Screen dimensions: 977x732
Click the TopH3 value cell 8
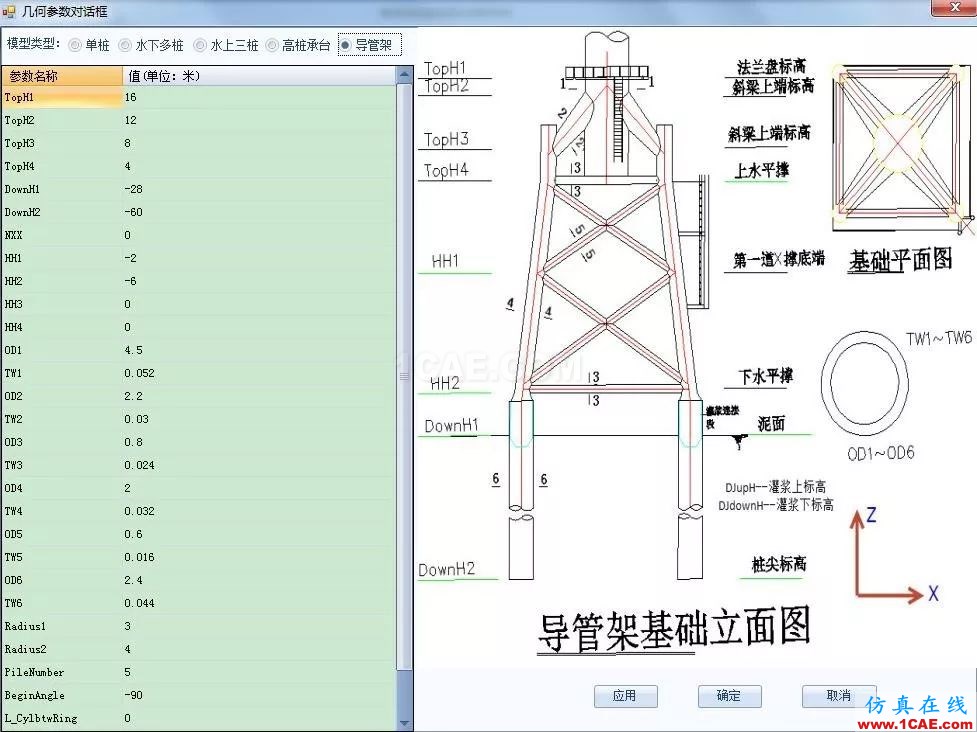click(259, 143)
